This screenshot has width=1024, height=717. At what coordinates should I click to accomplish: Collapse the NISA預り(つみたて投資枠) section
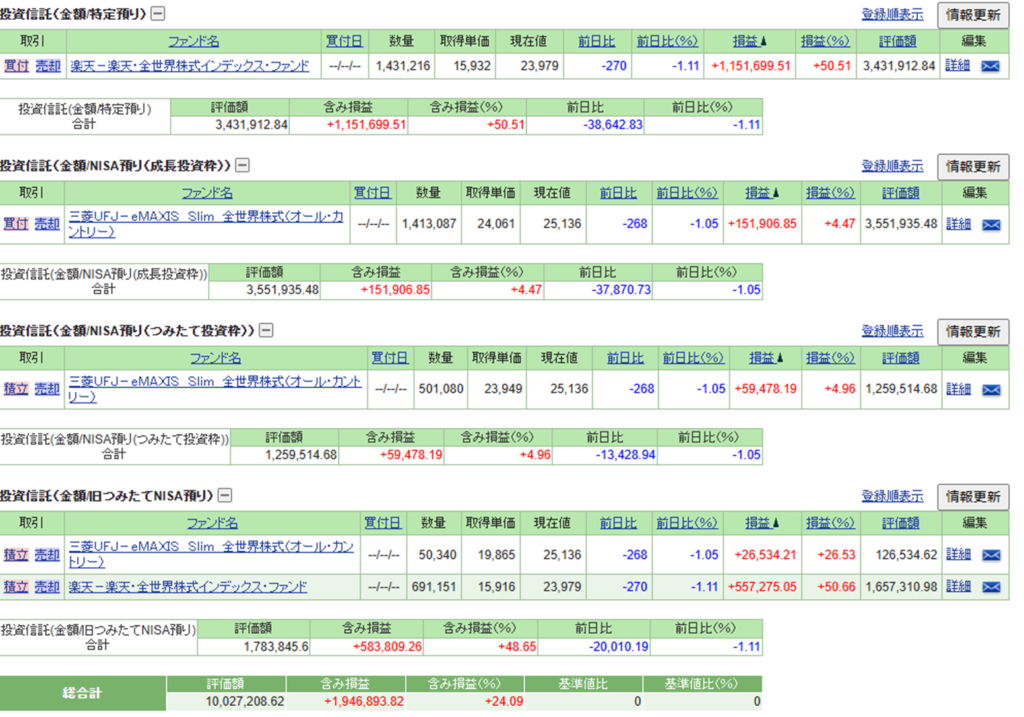click(x=266, y=330)
